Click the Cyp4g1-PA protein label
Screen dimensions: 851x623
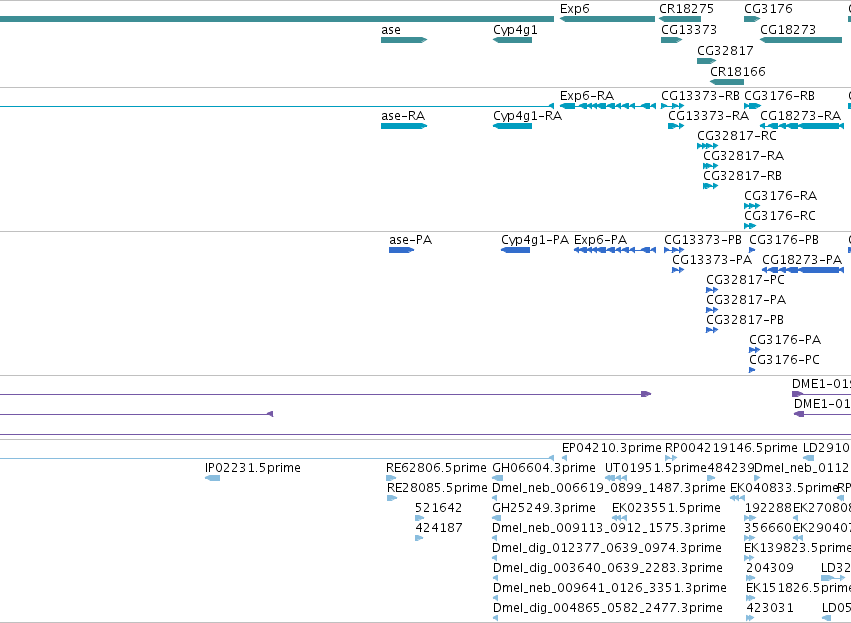tap(535, 240)
